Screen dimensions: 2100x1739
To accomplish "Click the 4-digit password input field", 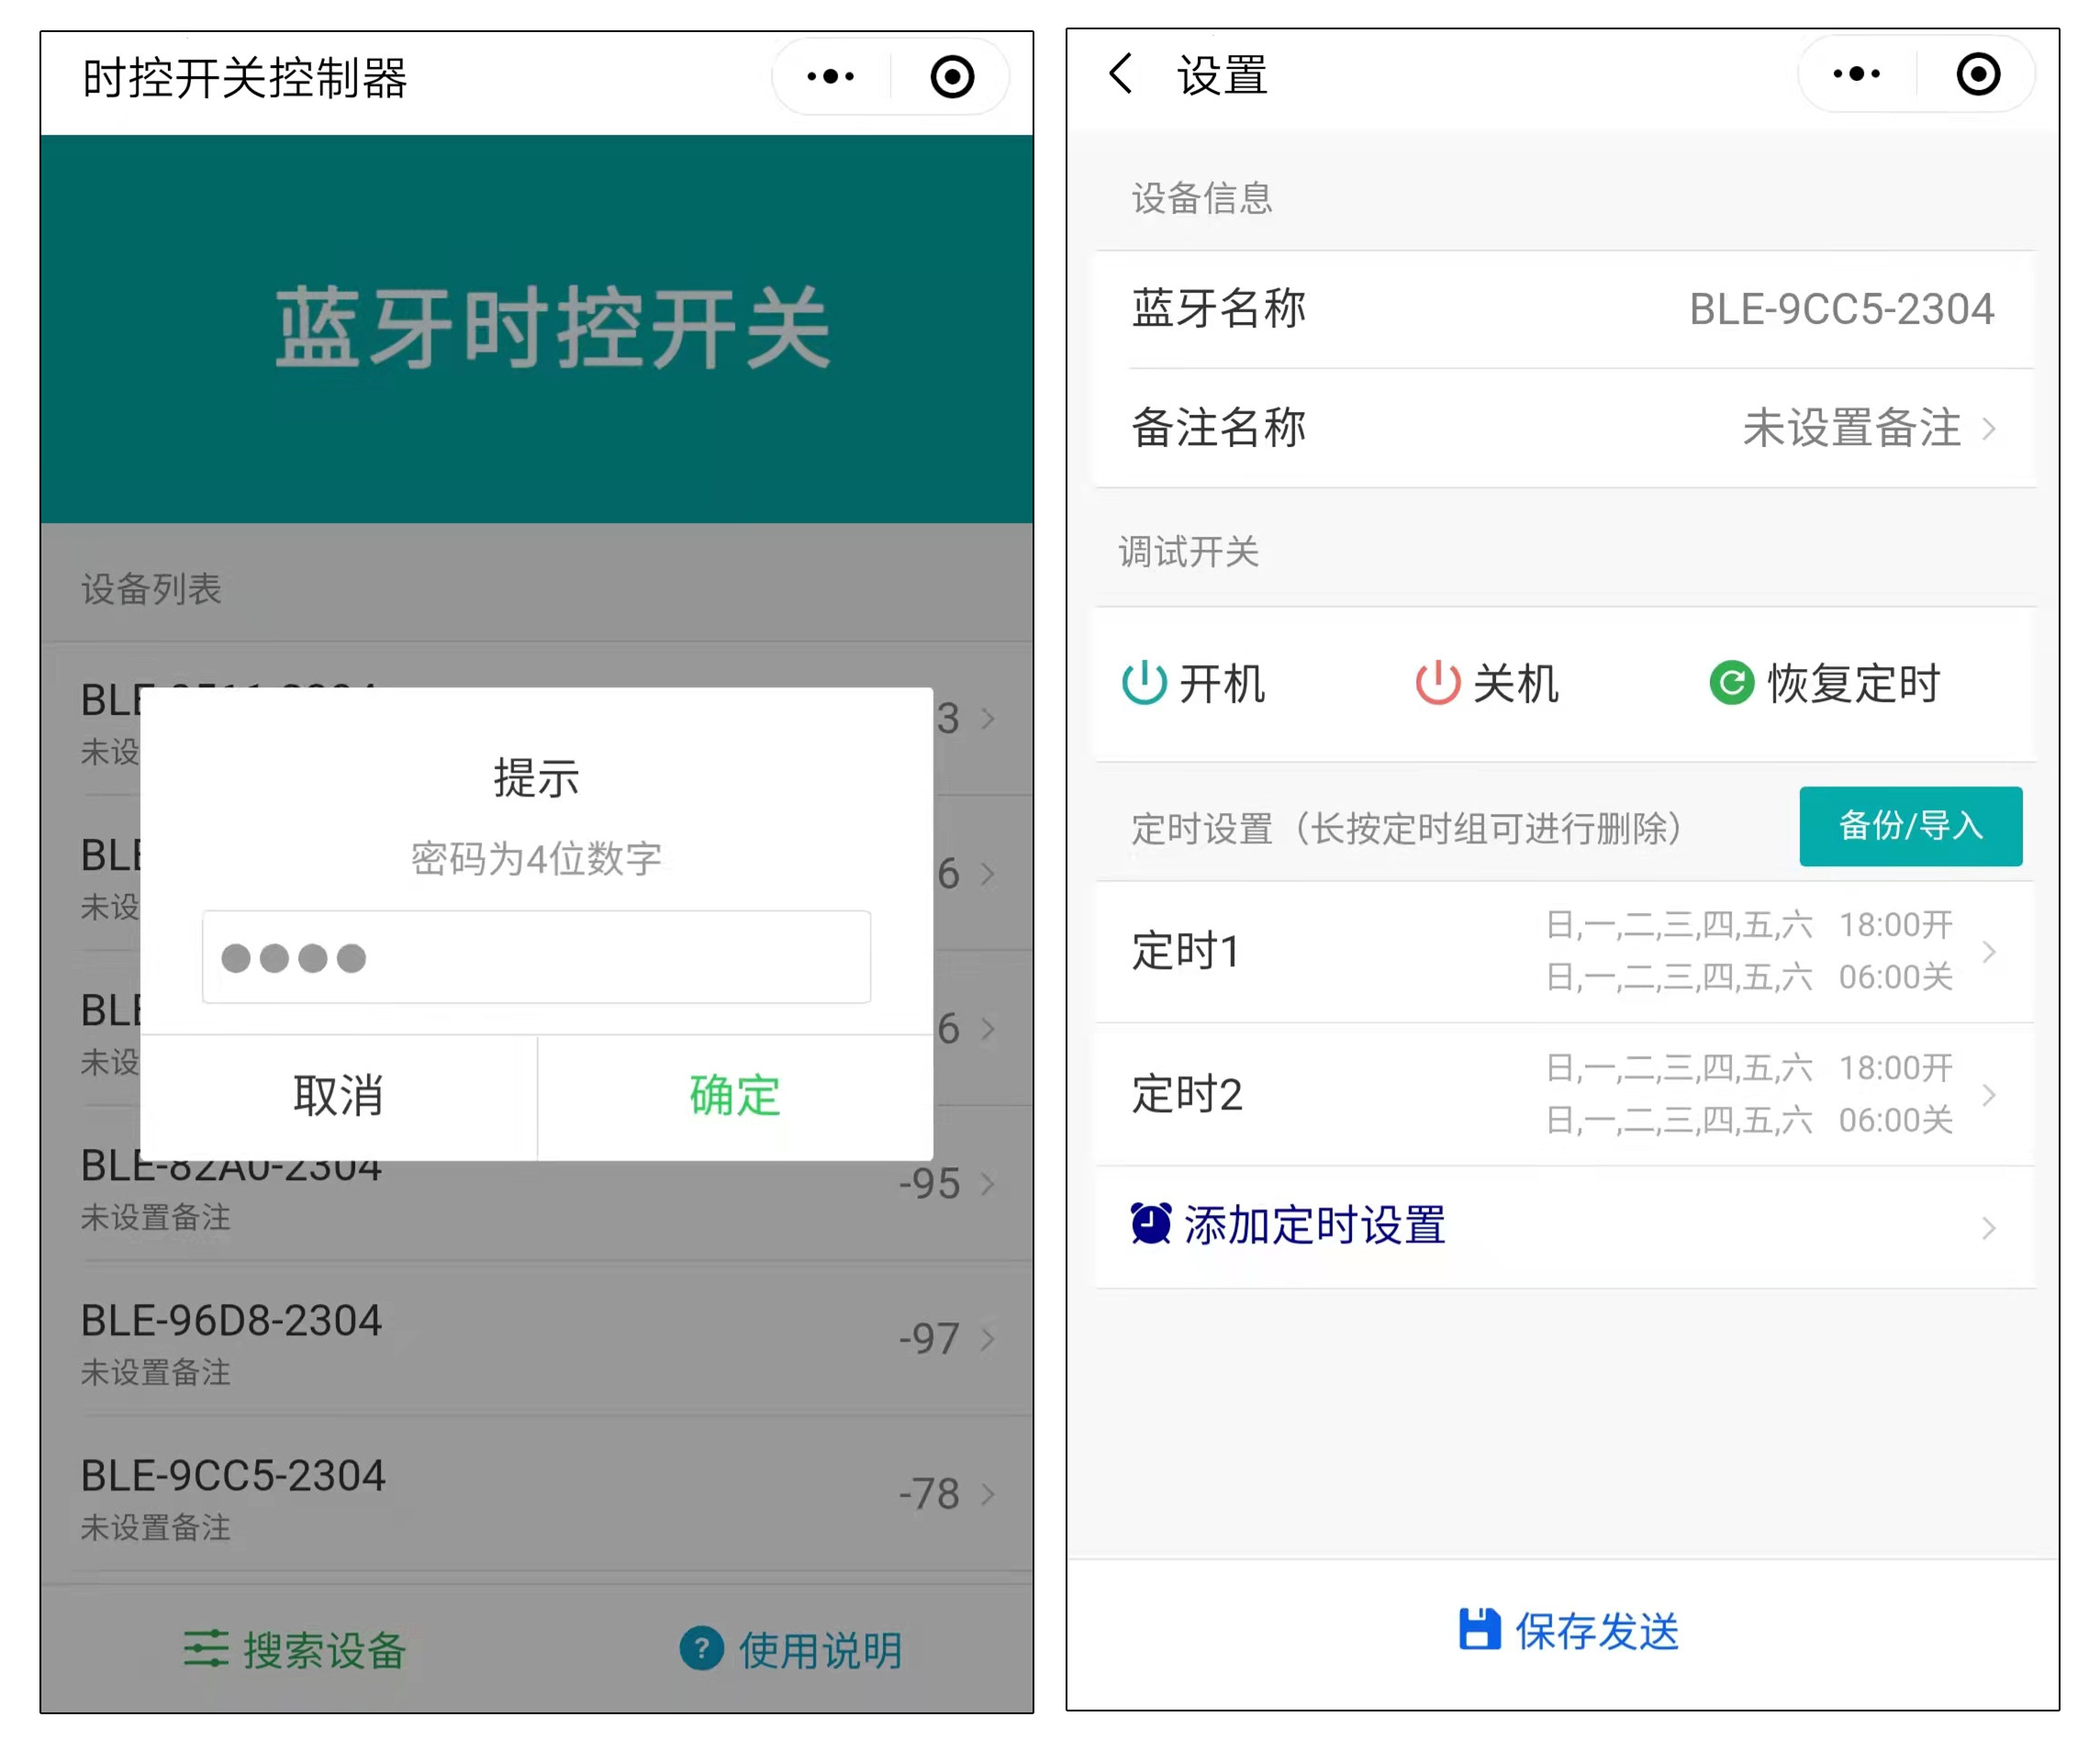I will [537, 957].
